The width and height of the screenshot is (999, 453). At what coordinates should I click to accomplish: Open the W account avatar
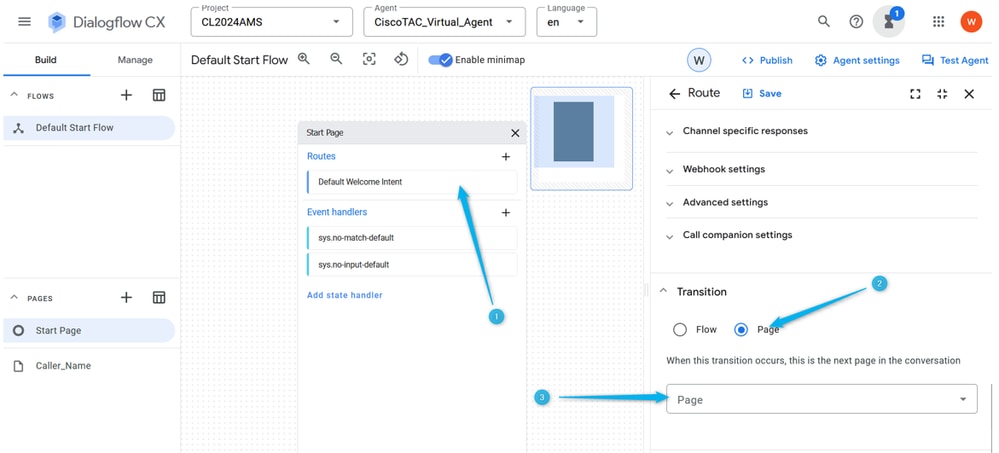coord(971,22)
